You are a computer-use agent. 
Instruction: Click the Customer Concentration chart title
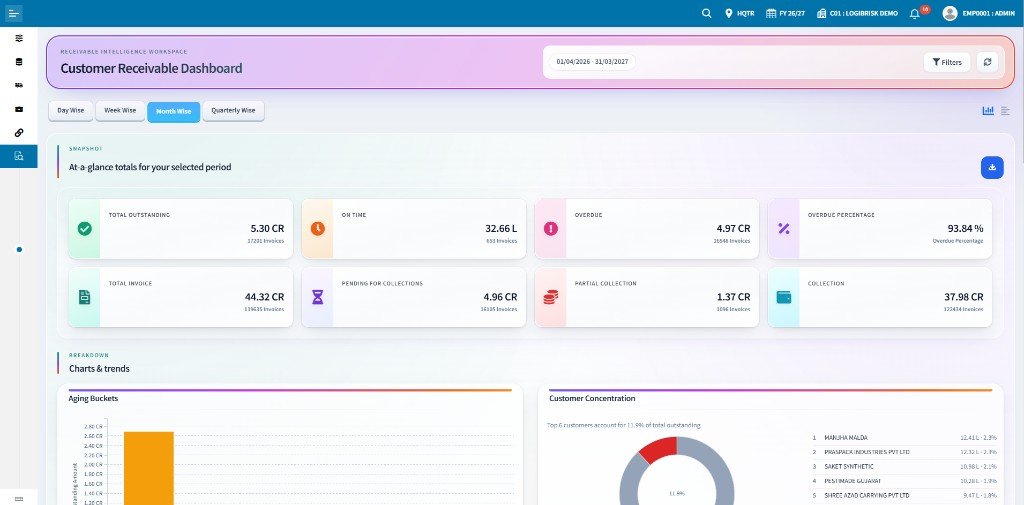592,398
